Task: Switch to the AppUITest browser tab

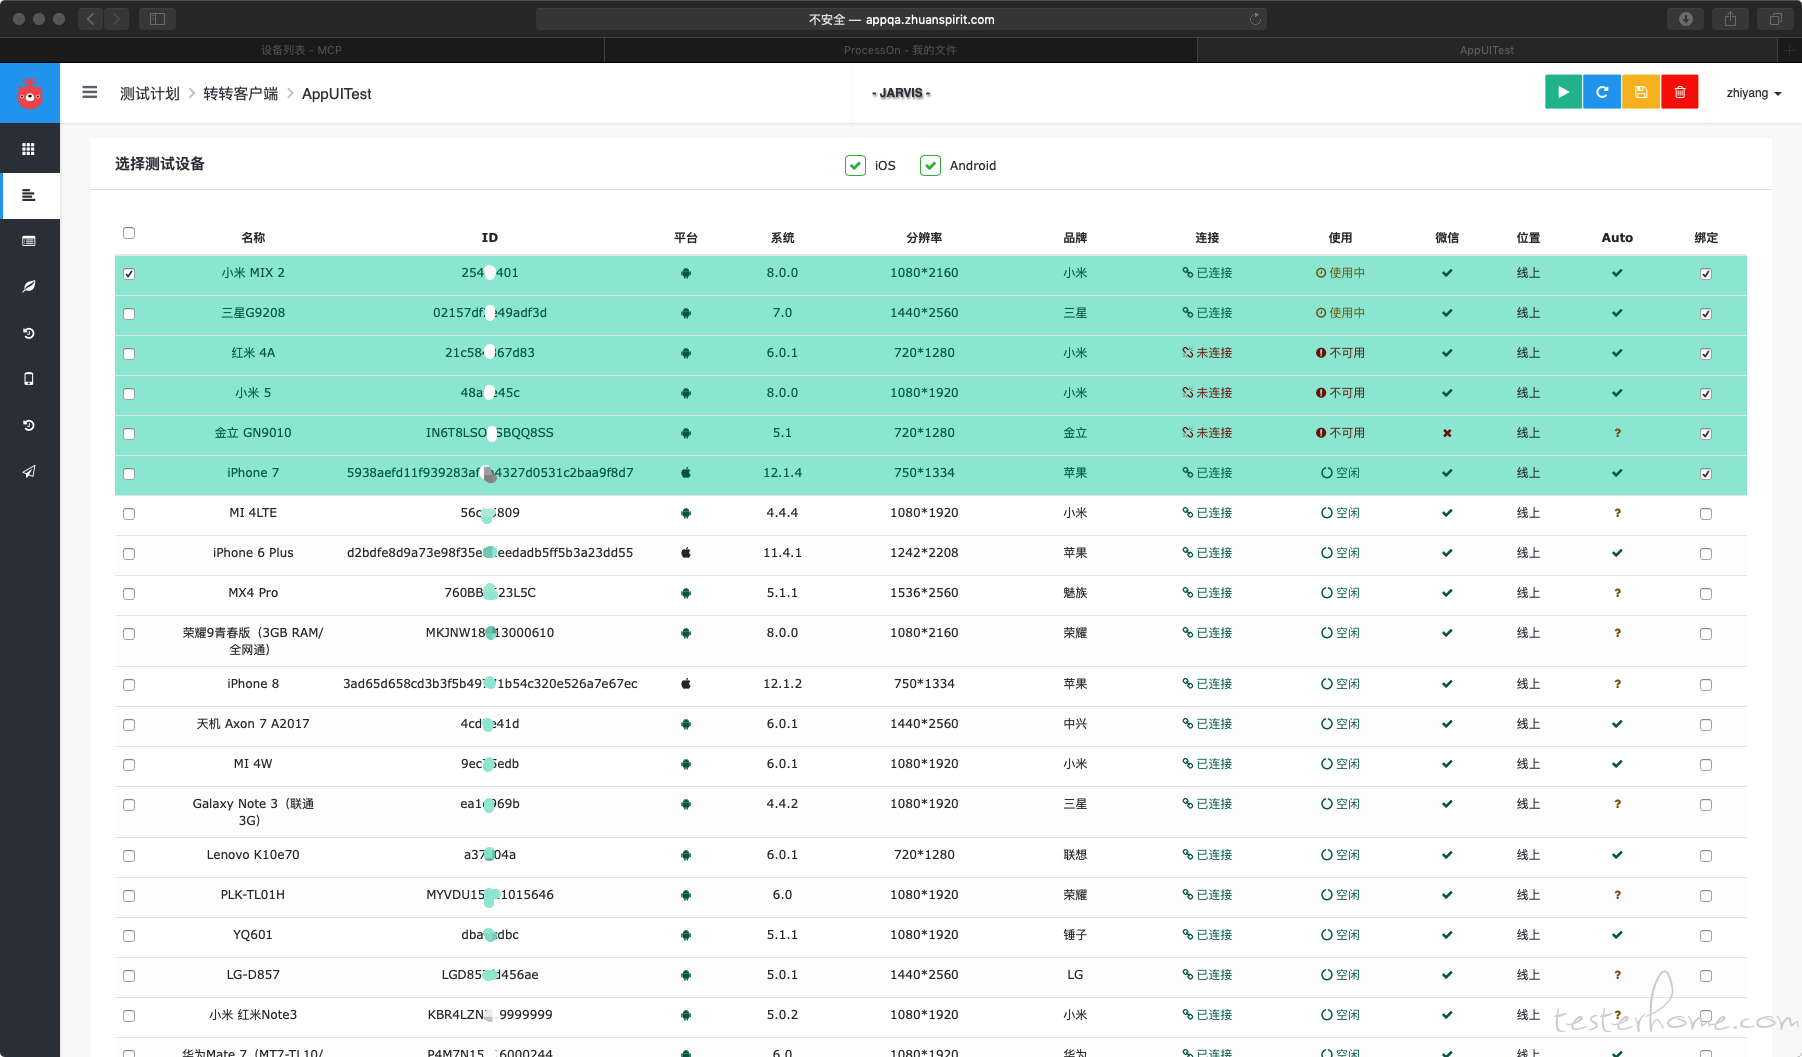Action: pos(1487,50)
